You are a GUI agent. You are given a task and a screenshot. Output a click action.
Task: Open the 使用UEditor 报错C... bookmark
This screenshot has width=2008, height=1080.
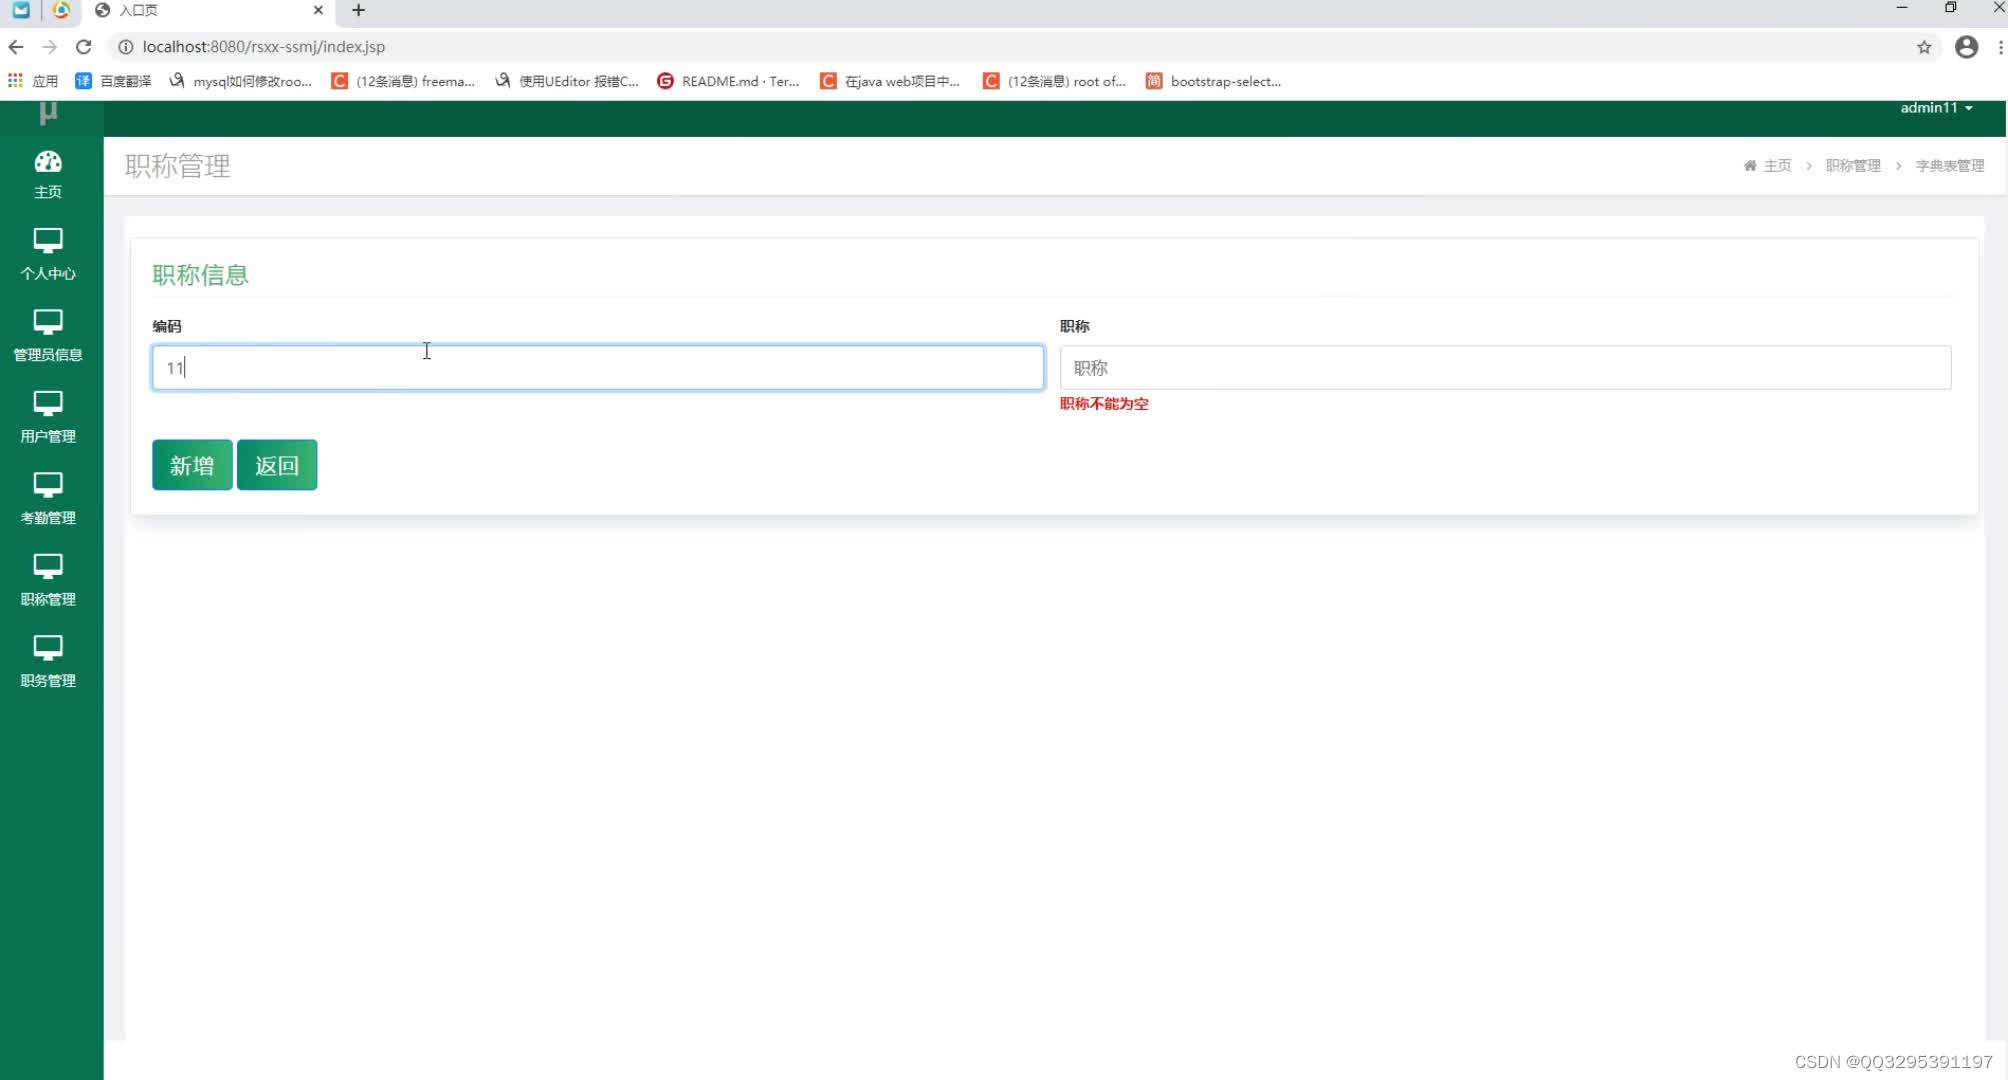pos(566,81)
